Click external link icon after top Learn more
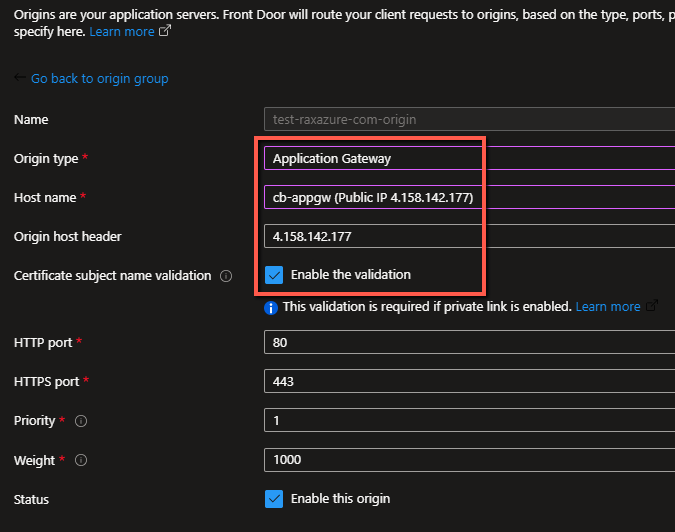Viewport: 675px width, 532px height. tap(165, 31)
